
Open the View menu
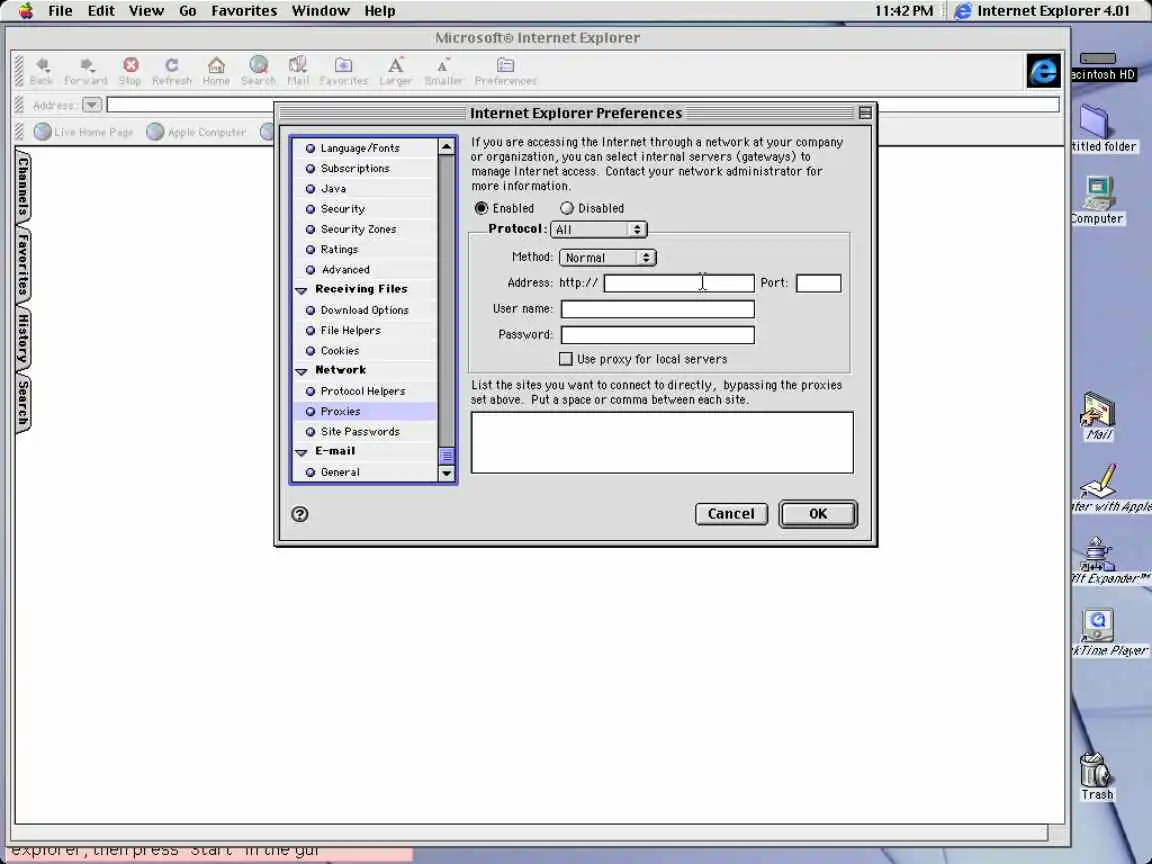(x=146, y=10)
